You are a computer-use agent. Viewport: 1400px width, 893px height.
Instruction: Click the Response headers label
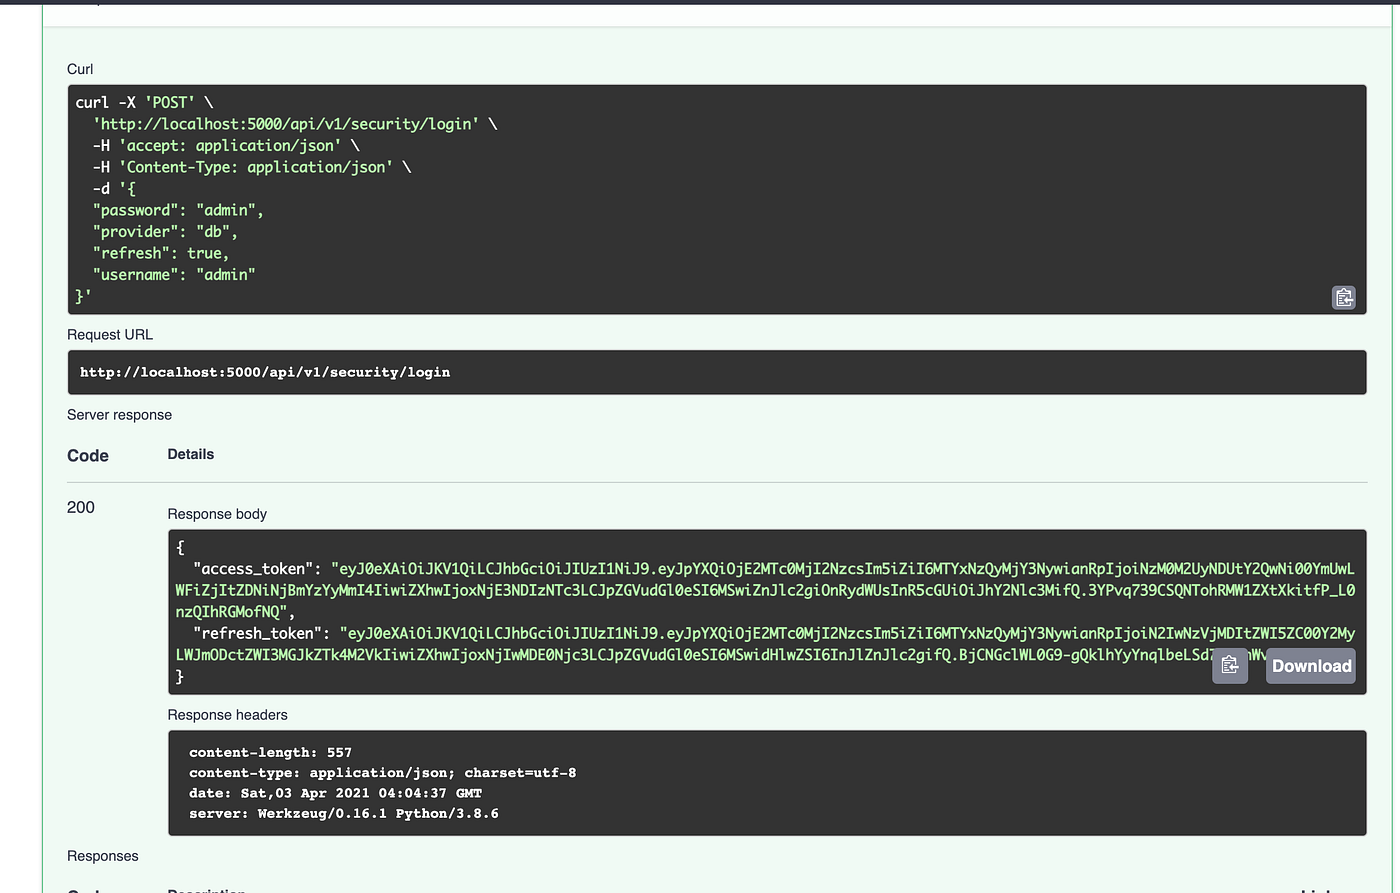click(227, 715)
